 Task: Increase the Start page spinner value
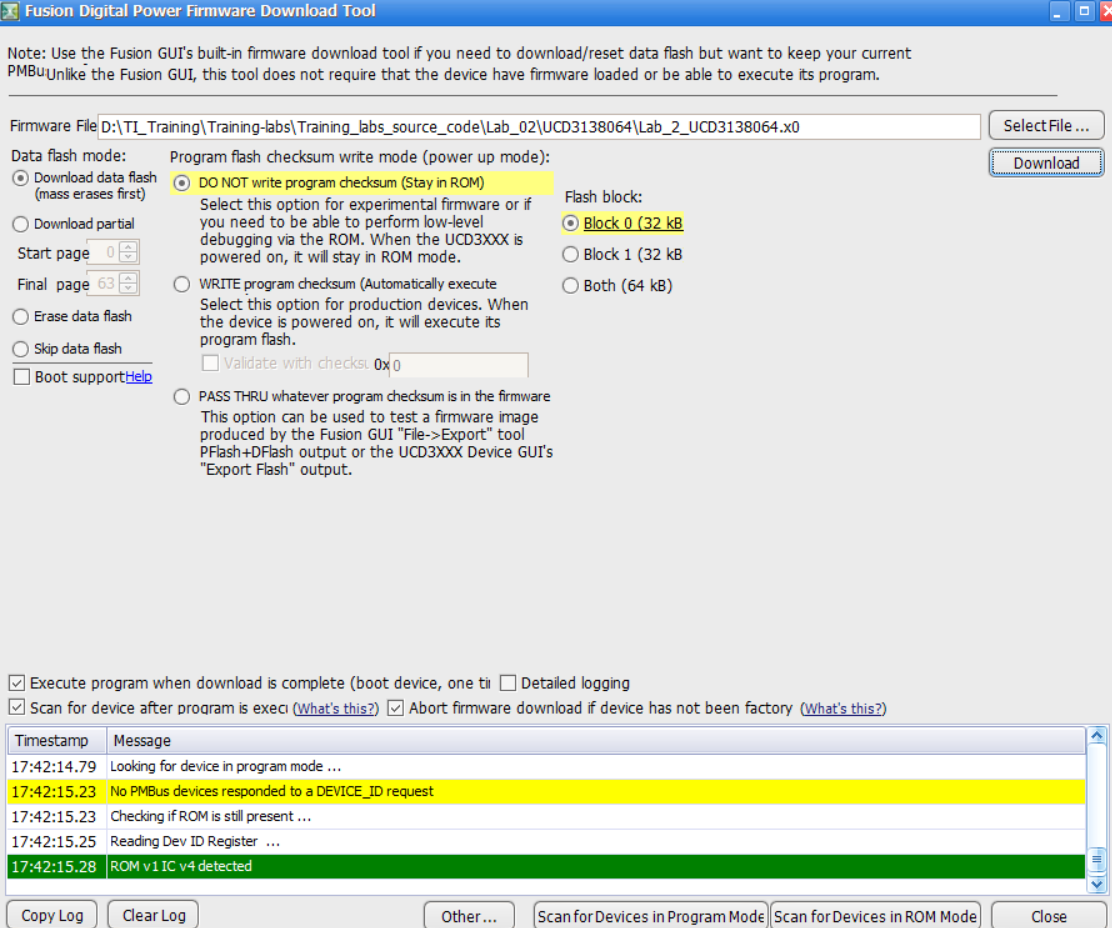click(128, 246)
